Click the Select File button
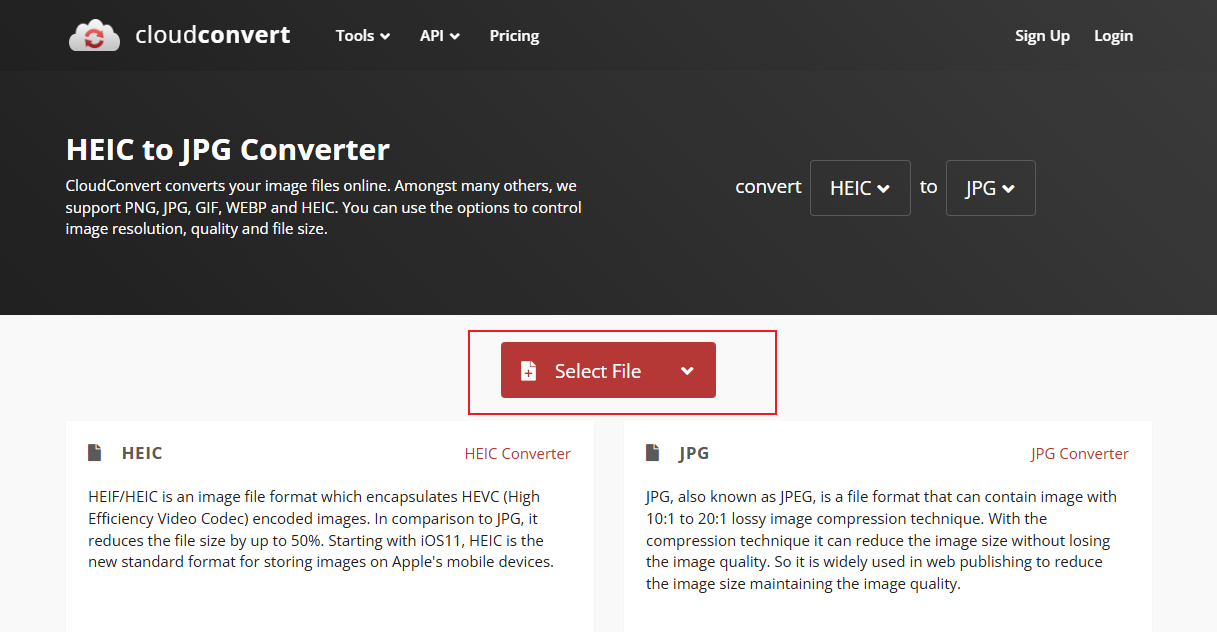 [598, 370]
